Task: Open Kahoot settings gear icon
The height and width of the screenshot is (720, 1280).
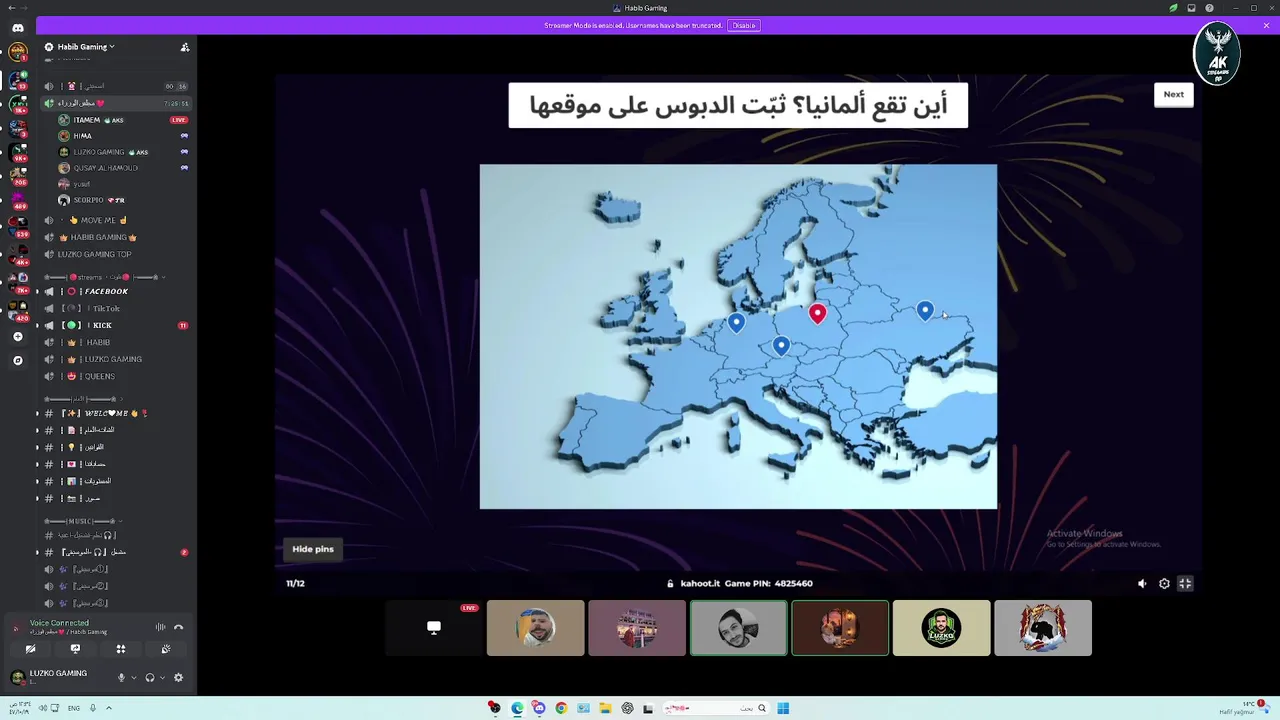Action: click(x=1164, y=583)
